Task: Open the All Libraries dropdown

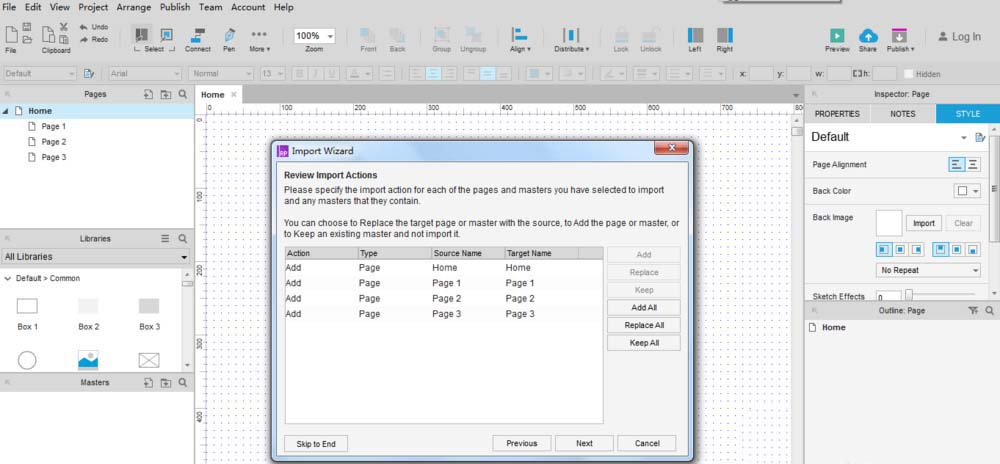Action: pyautogui.click(x=95, y=257)
